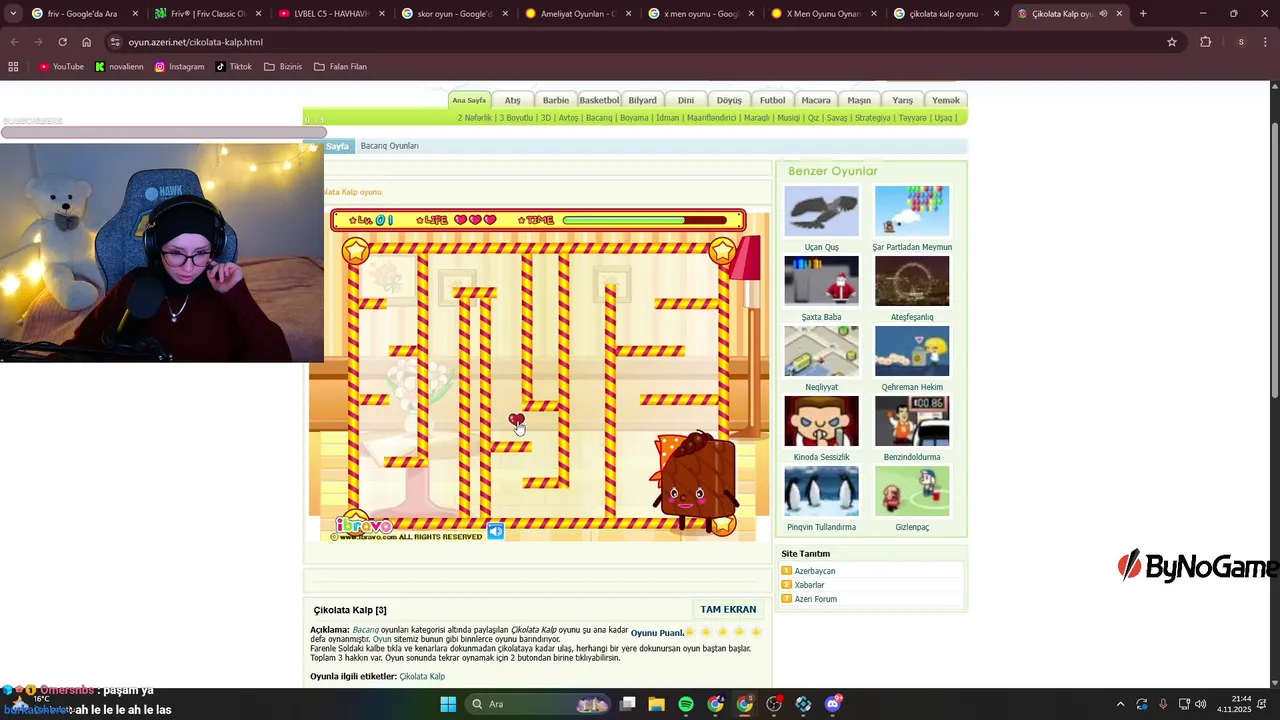Open the Qəhrəman Həkim game thumbnail
This screenshot has height=720, width=1280.
click(912, 351)
